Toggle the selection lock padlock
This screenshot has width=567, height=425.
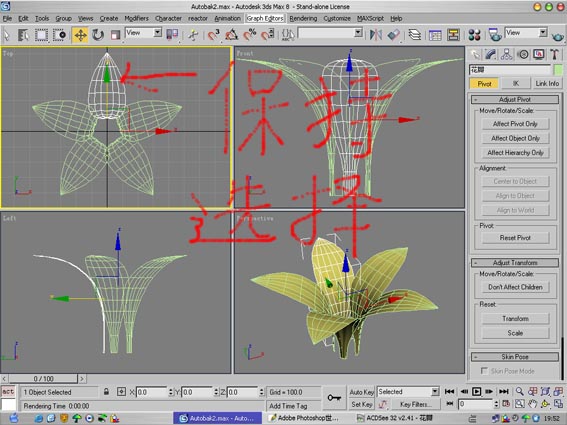106,392
